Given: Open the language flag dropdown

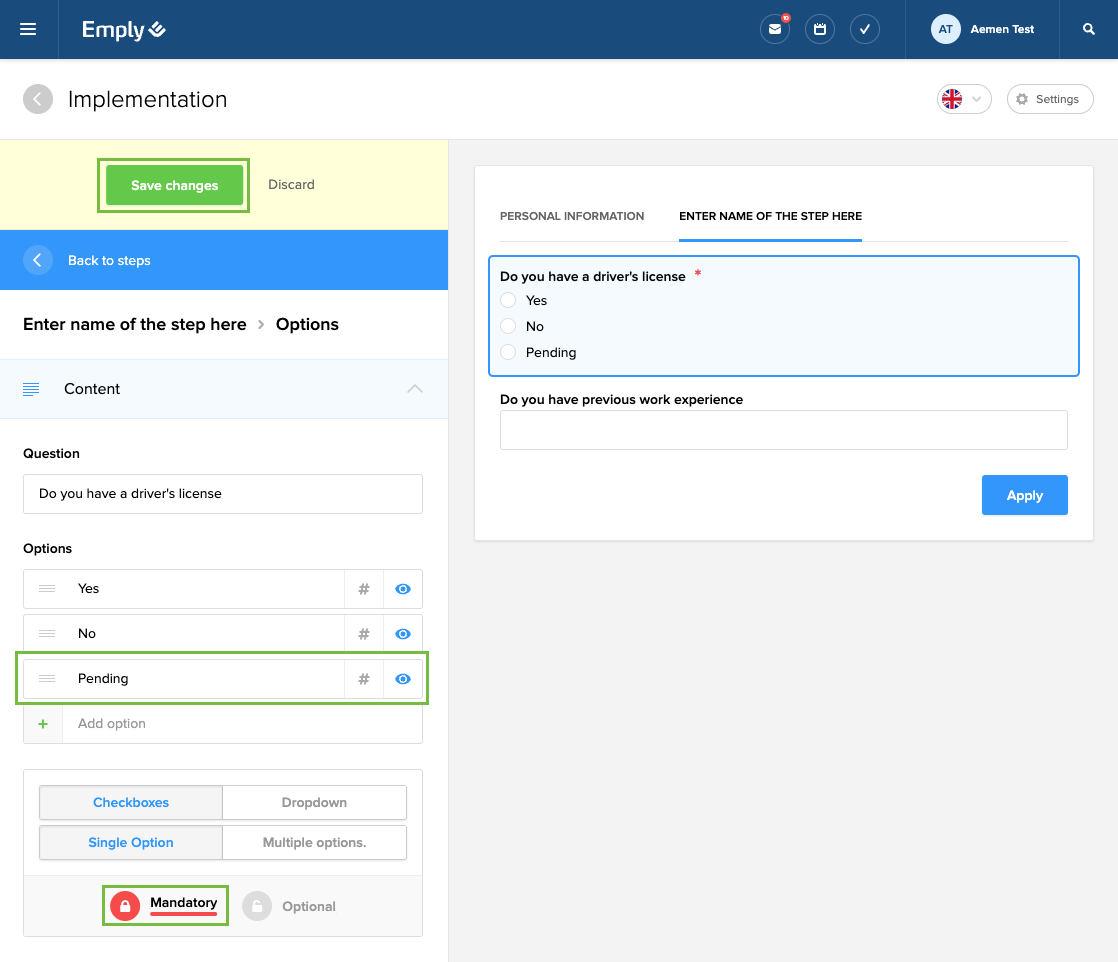Looking at the screenshot, I should coord(963,99).
